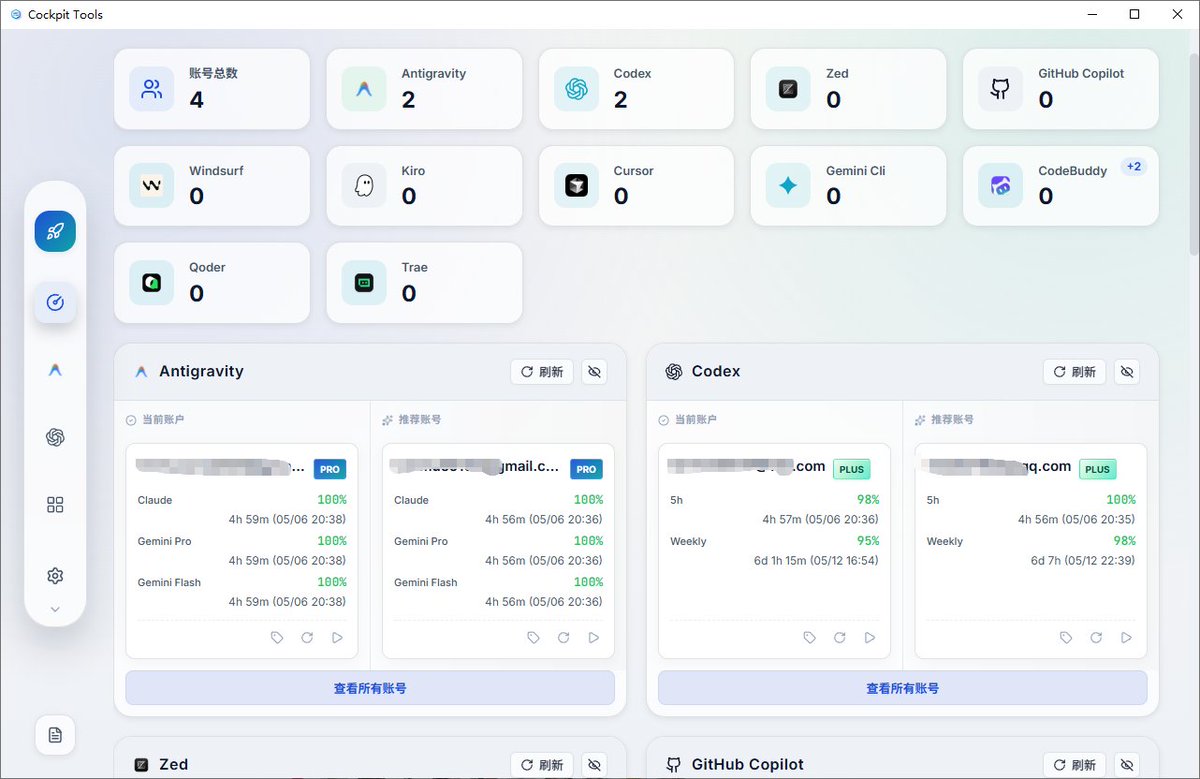Open the gauge overview sidebar icon
The width and height of the screenshot is (1200, 779).
pos(55,302)
